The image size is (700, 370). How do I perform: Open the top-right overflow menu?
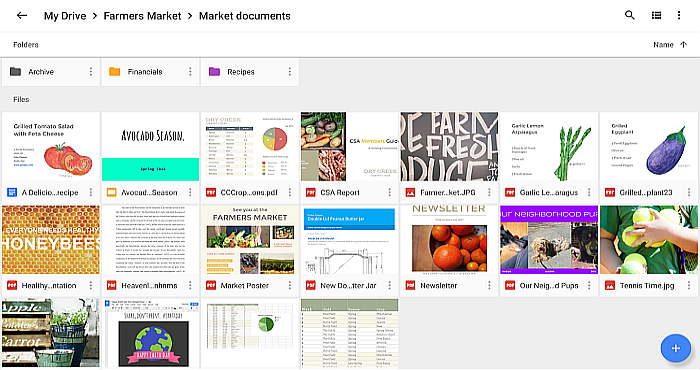pyautogui.click(x=679, y=15)
